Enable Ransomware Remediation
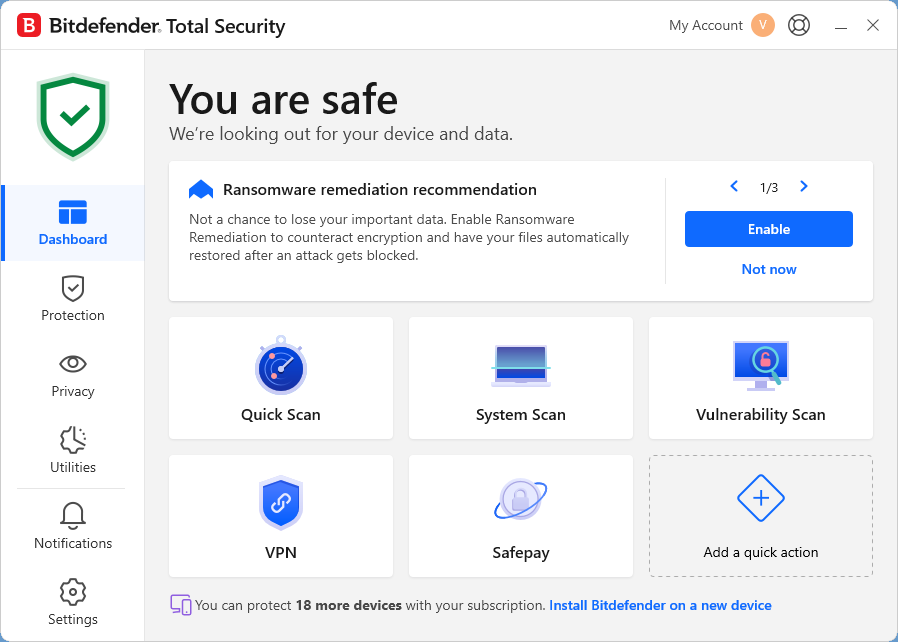 coord(769,229)
